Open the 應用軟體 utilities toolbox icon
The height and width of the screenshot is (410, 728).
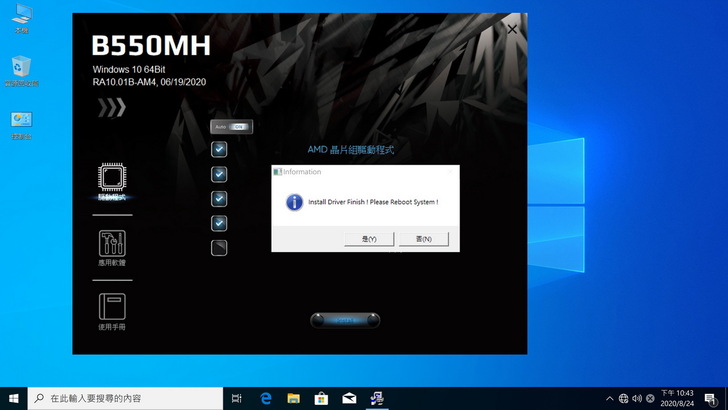click(112, 244)
